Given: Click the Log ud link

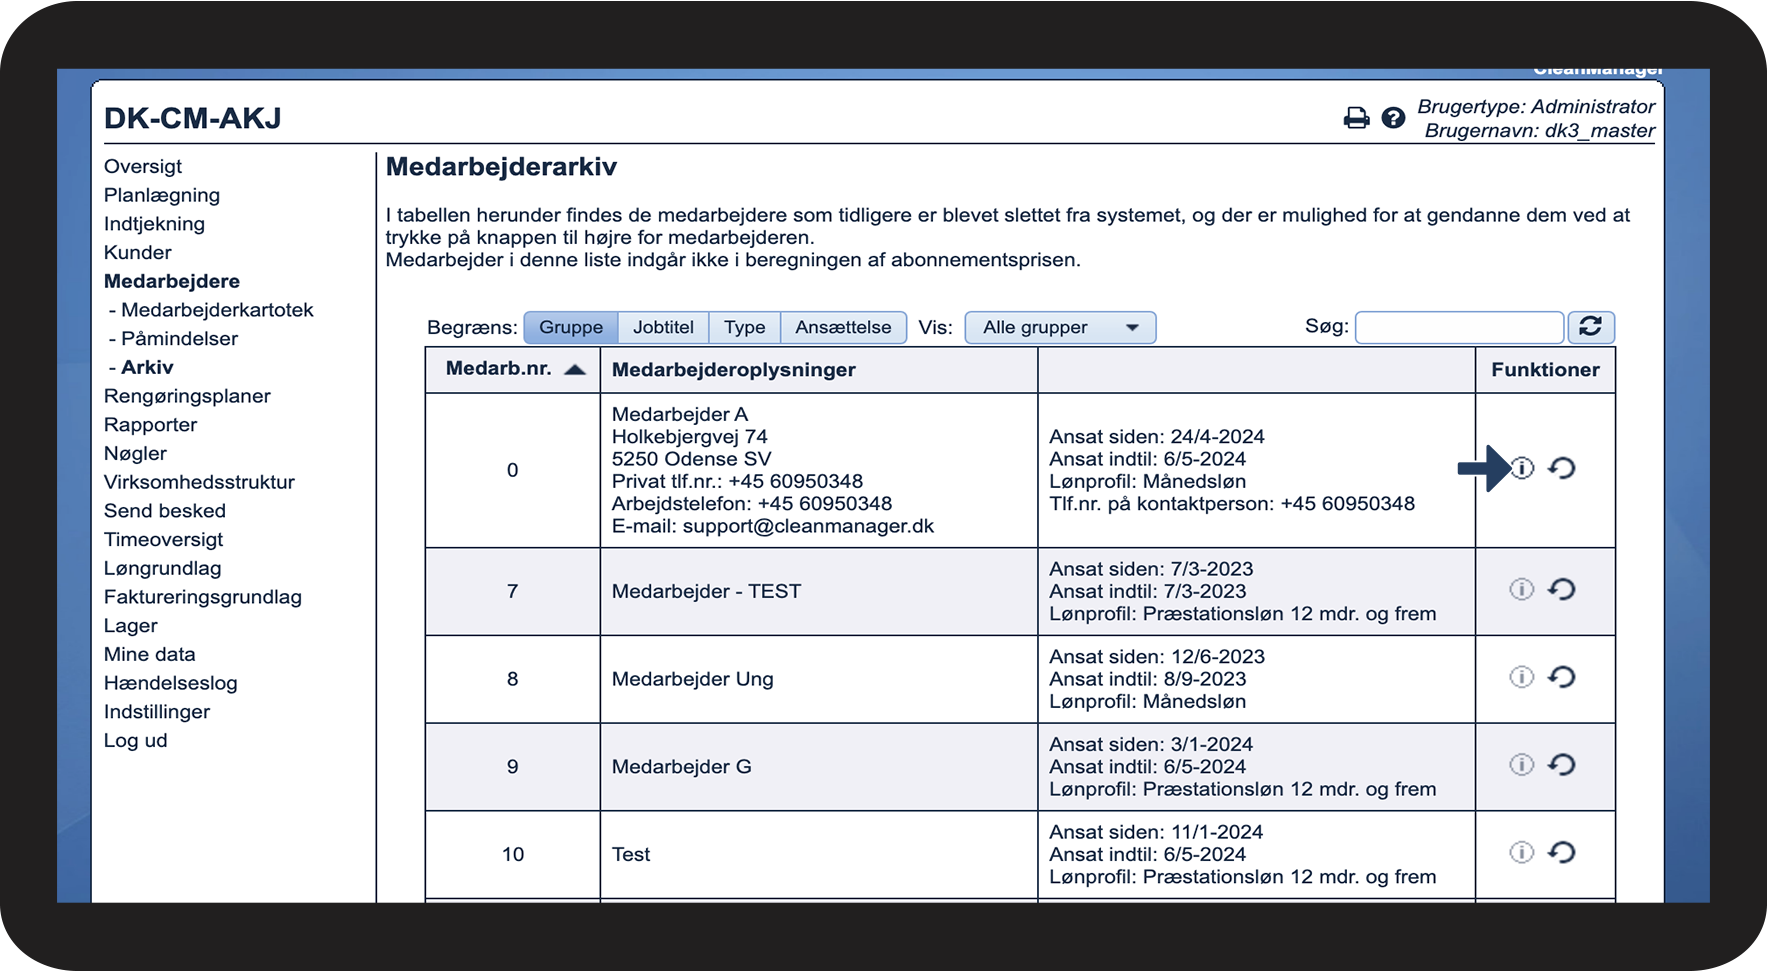Looking at the screenshot, I should [136, 741].
